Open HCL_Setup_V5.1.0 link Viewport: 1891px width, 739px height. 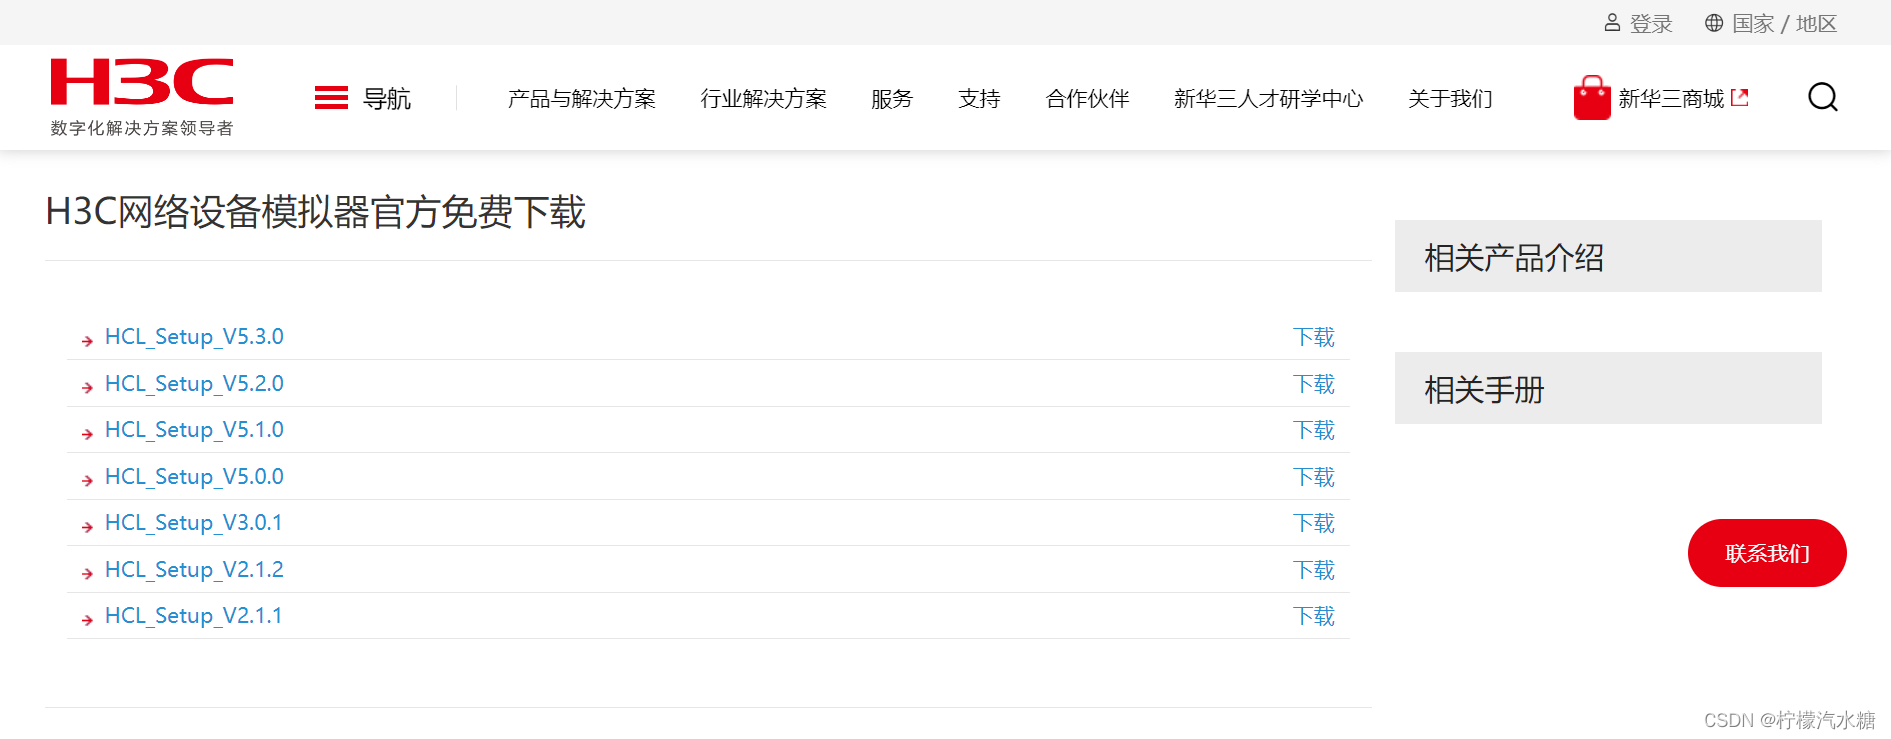[x=194, y=430]
